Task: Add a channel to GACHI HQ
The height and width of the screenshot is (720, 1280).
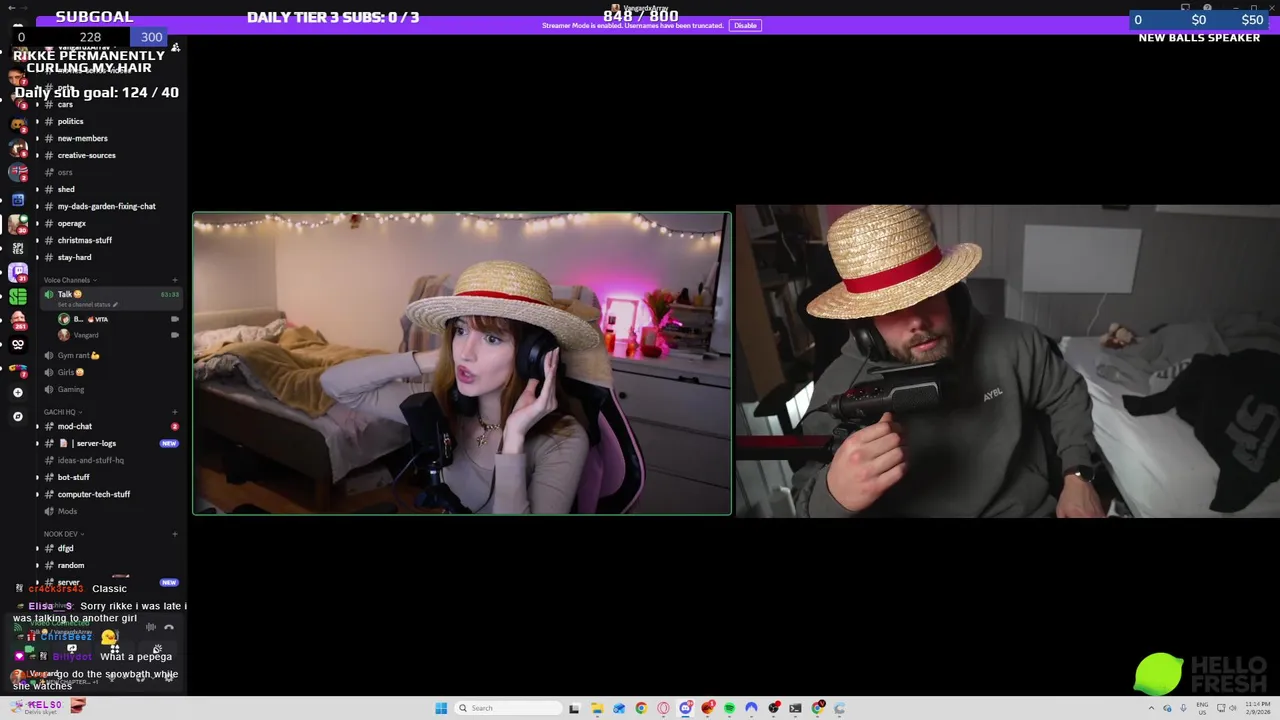Action: pos(175,412)
